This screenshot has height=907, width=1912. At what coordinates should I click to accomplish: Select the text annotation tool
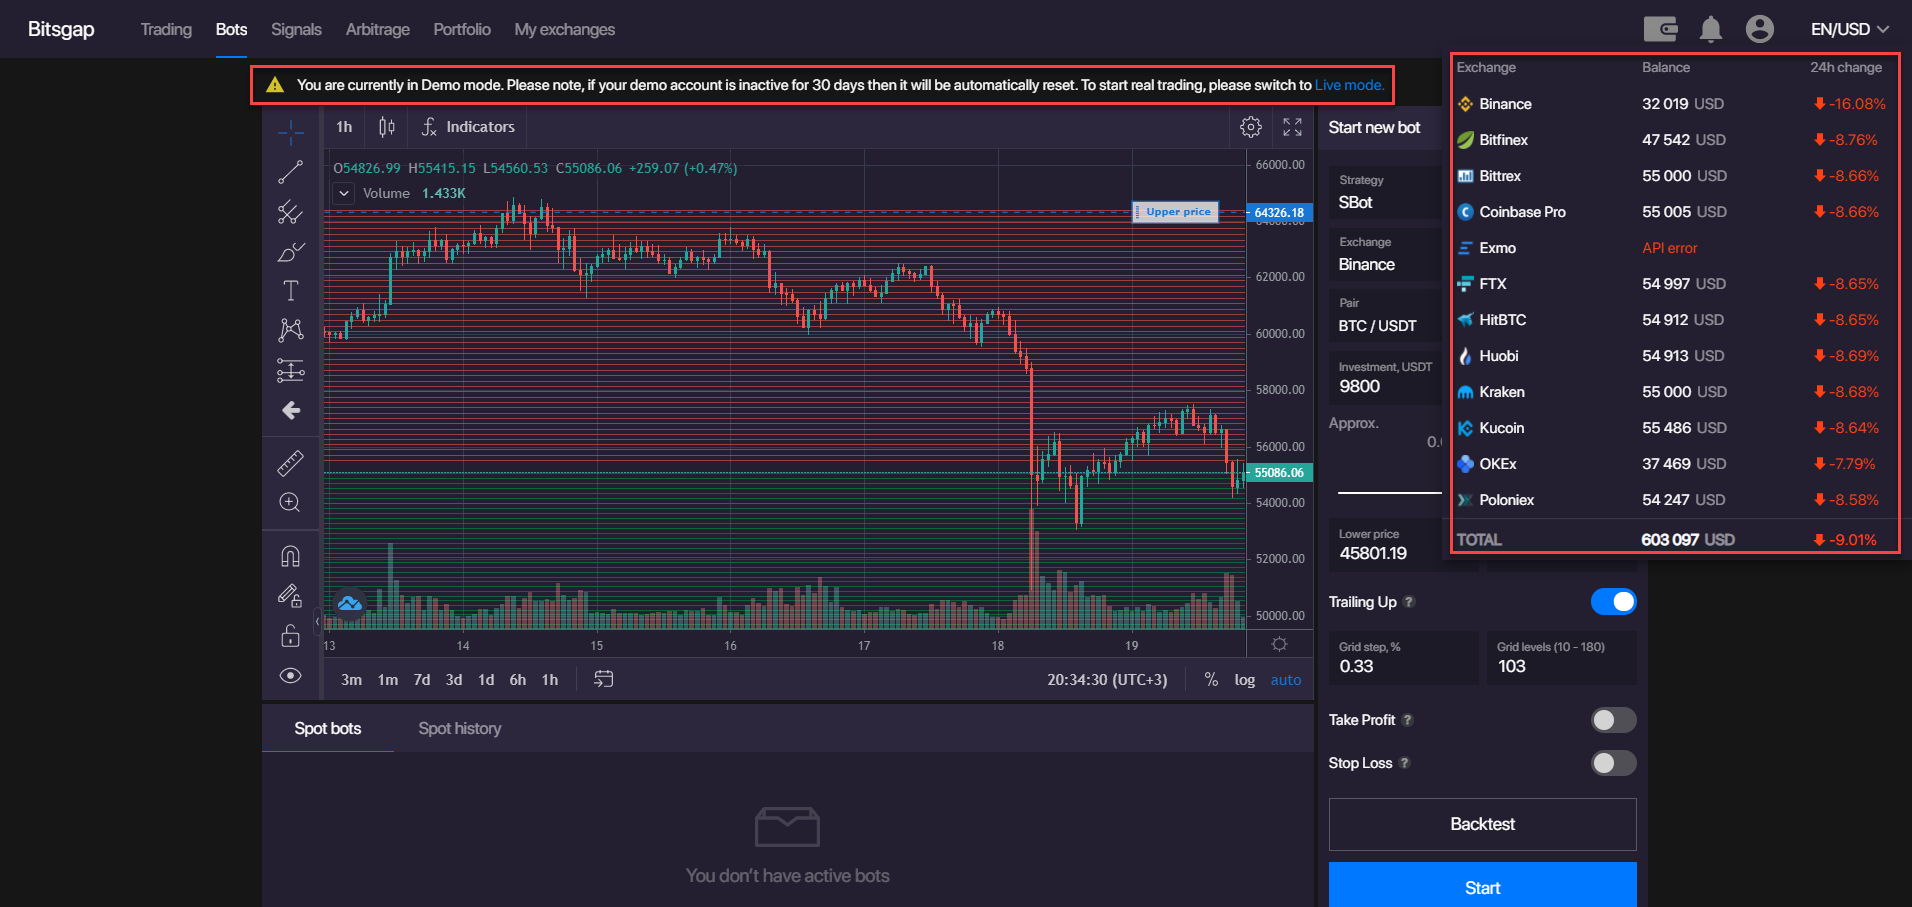point(291,291)
